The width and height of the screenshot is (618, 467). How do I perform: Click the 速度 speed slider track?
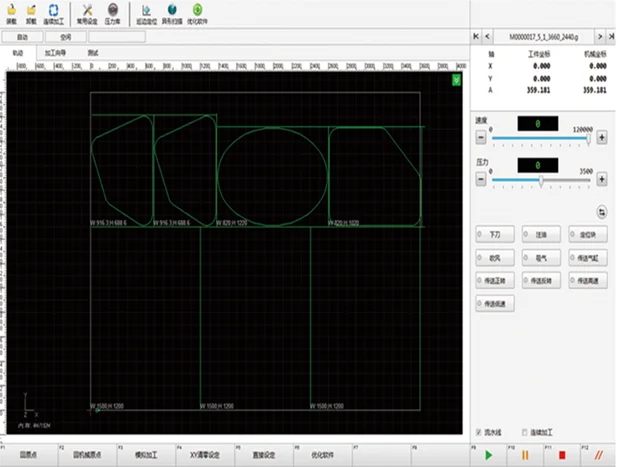[x=540, y=139]
